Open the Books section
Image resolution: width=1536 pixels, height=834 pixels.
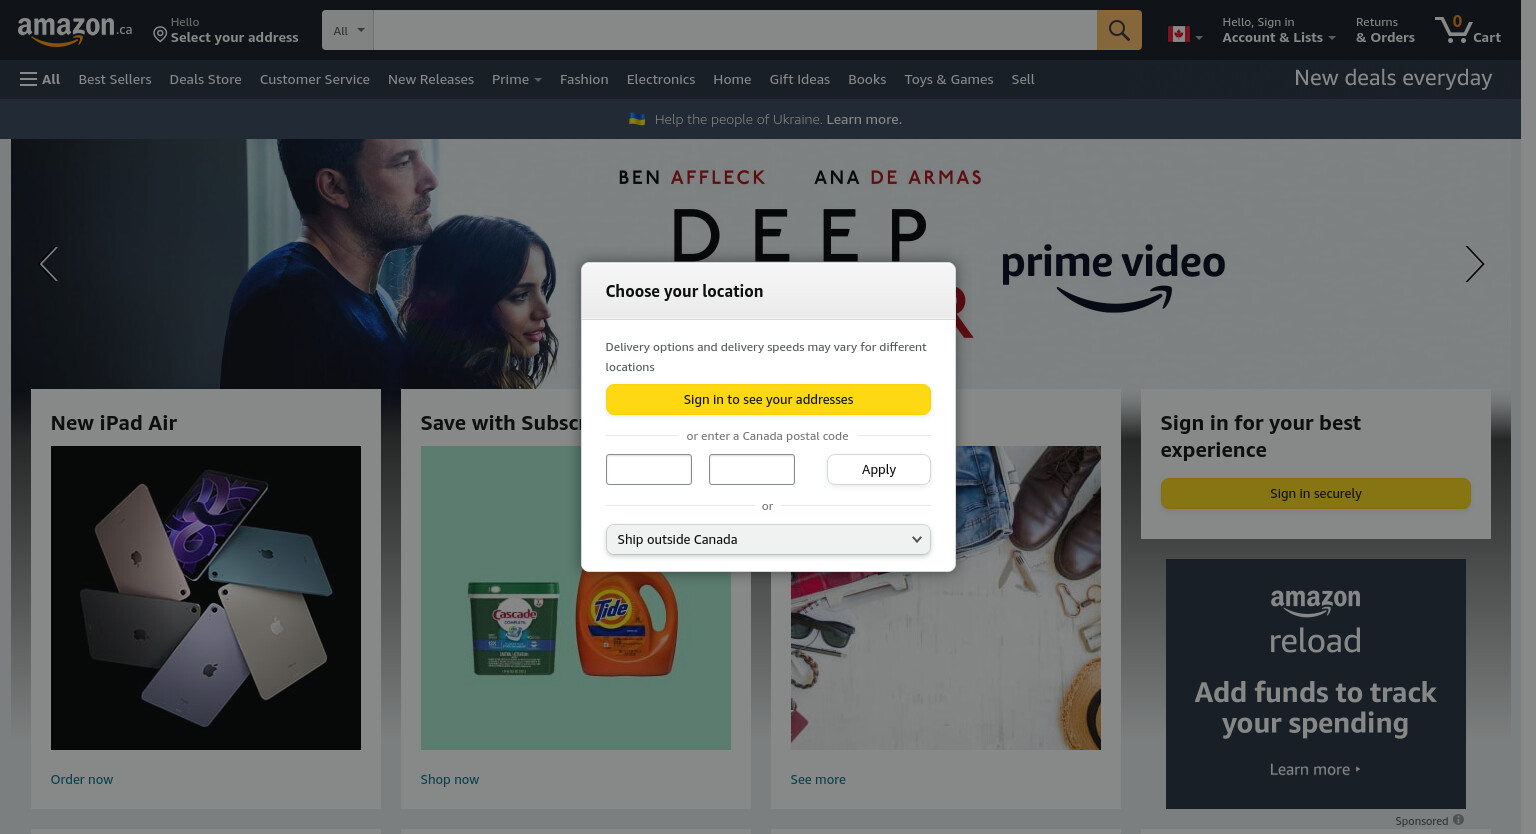867,79
